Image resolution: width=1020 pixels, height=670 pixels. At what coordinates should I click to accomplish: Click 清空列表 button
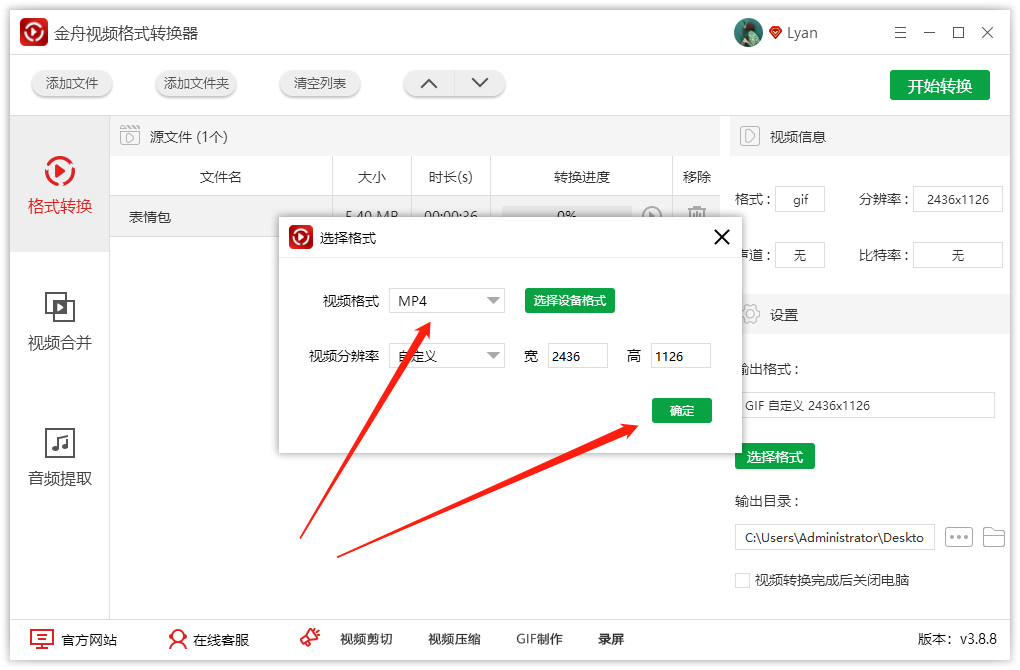click(319, 83)
